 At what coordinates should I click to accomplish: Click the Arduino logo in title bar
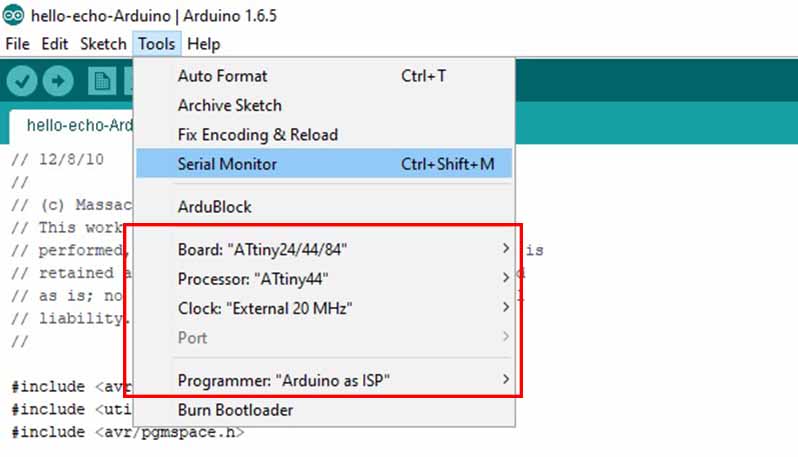point(13,15)
